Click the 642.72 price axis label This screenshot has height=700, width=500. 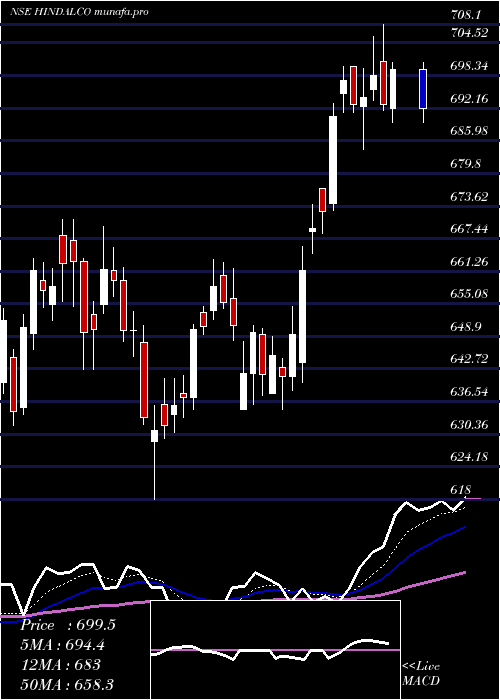[469, 359]
